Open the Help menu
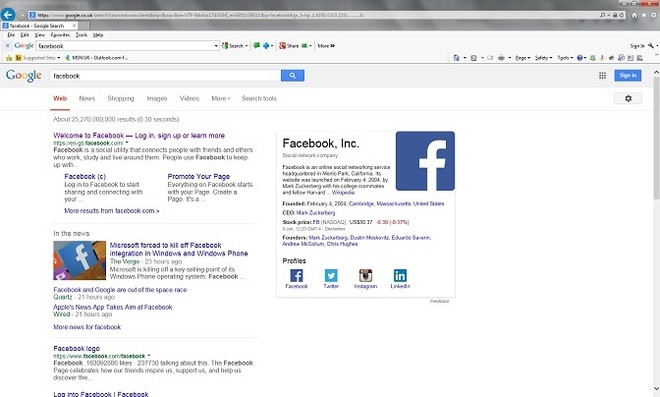Screen dimensions: 660x397 pos(98,35)
